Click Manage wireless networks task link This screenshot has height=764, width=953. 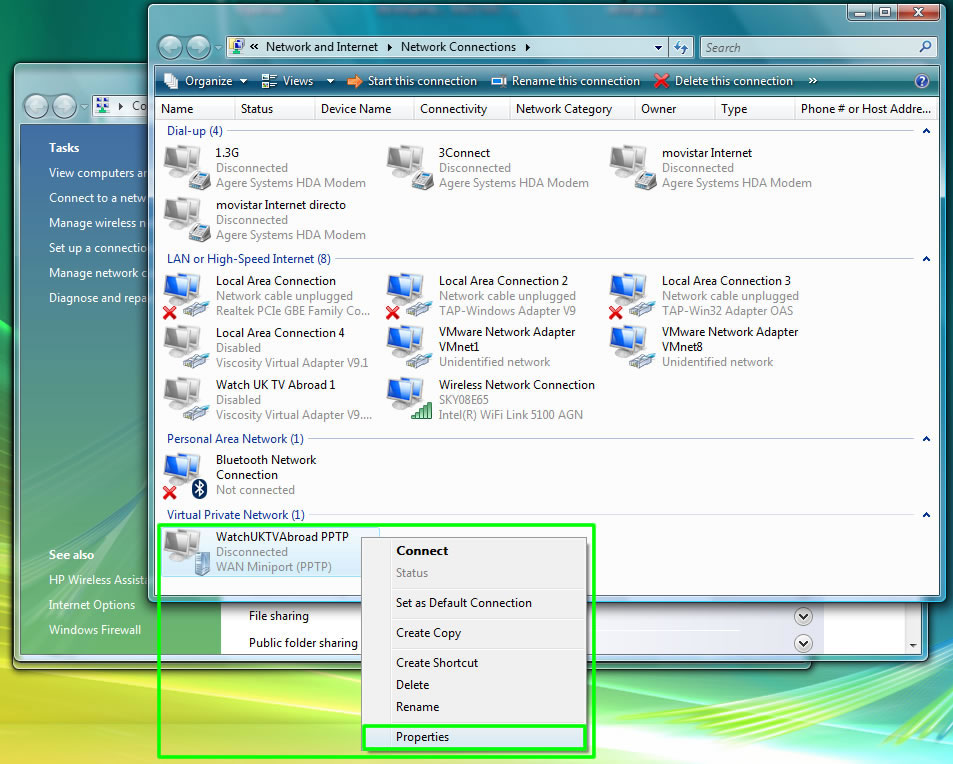click(x=97, y=223)
